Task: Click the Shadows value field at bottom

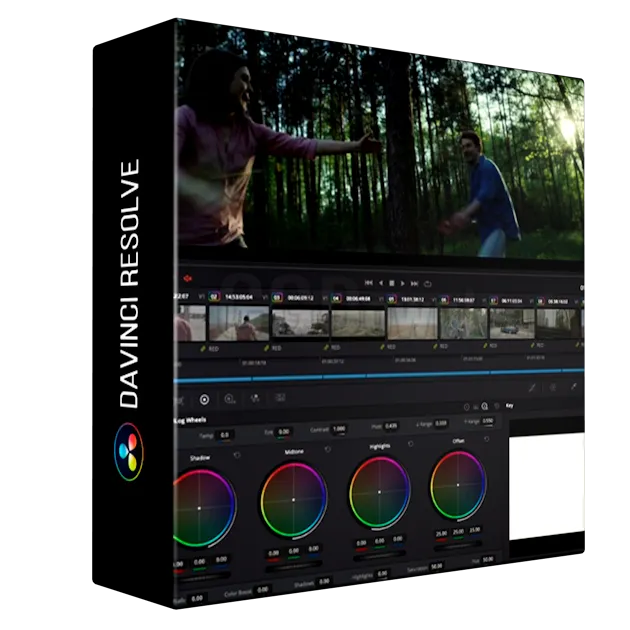Action: click(x=324, y=581)
